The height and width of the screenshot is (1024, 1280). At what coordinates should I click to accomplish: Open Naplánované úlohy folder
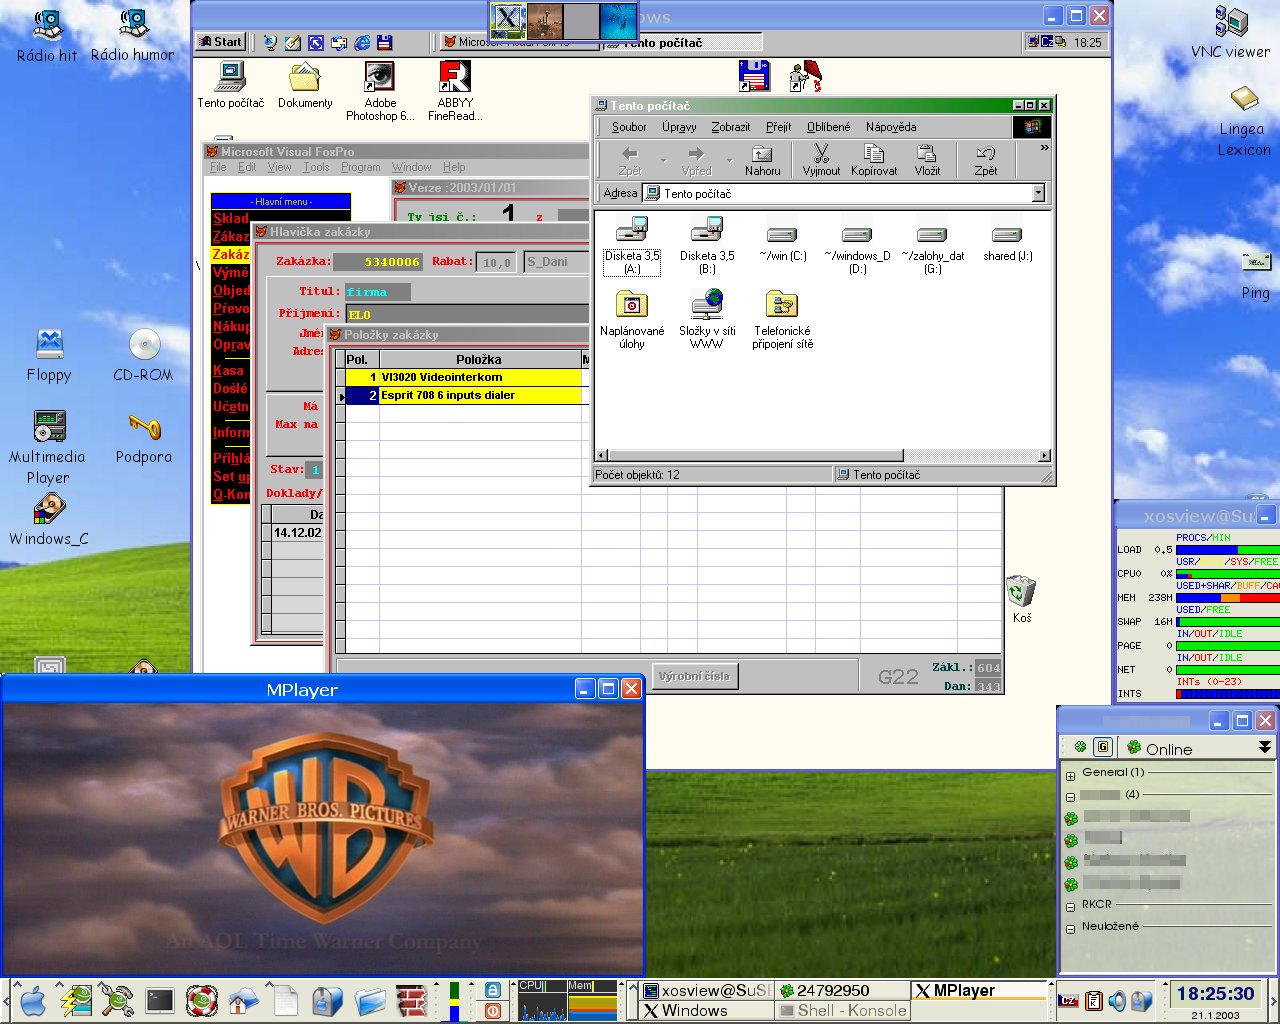tap(632, 320)
